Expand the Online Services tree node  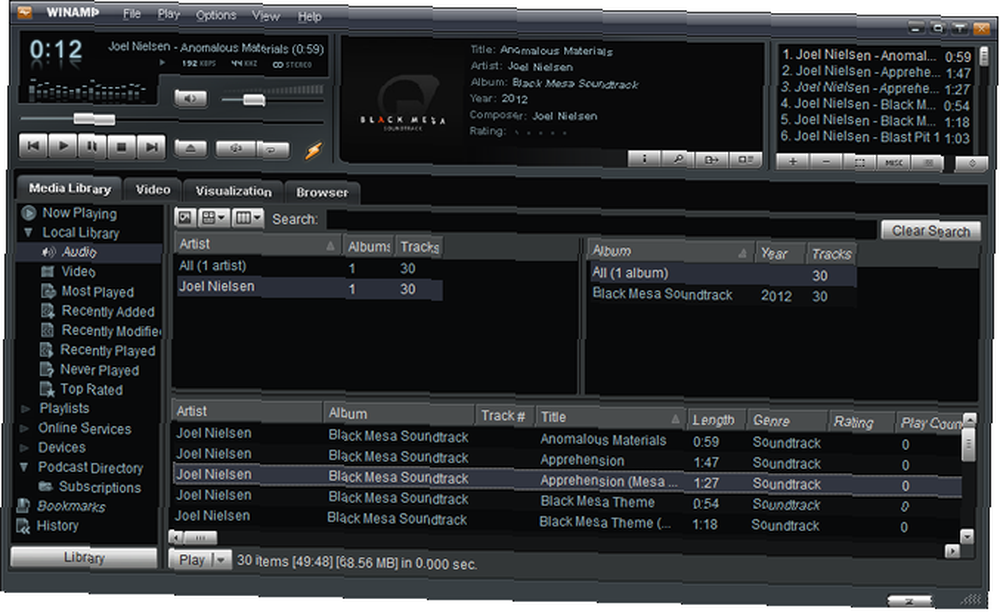[x=25, y=428]
